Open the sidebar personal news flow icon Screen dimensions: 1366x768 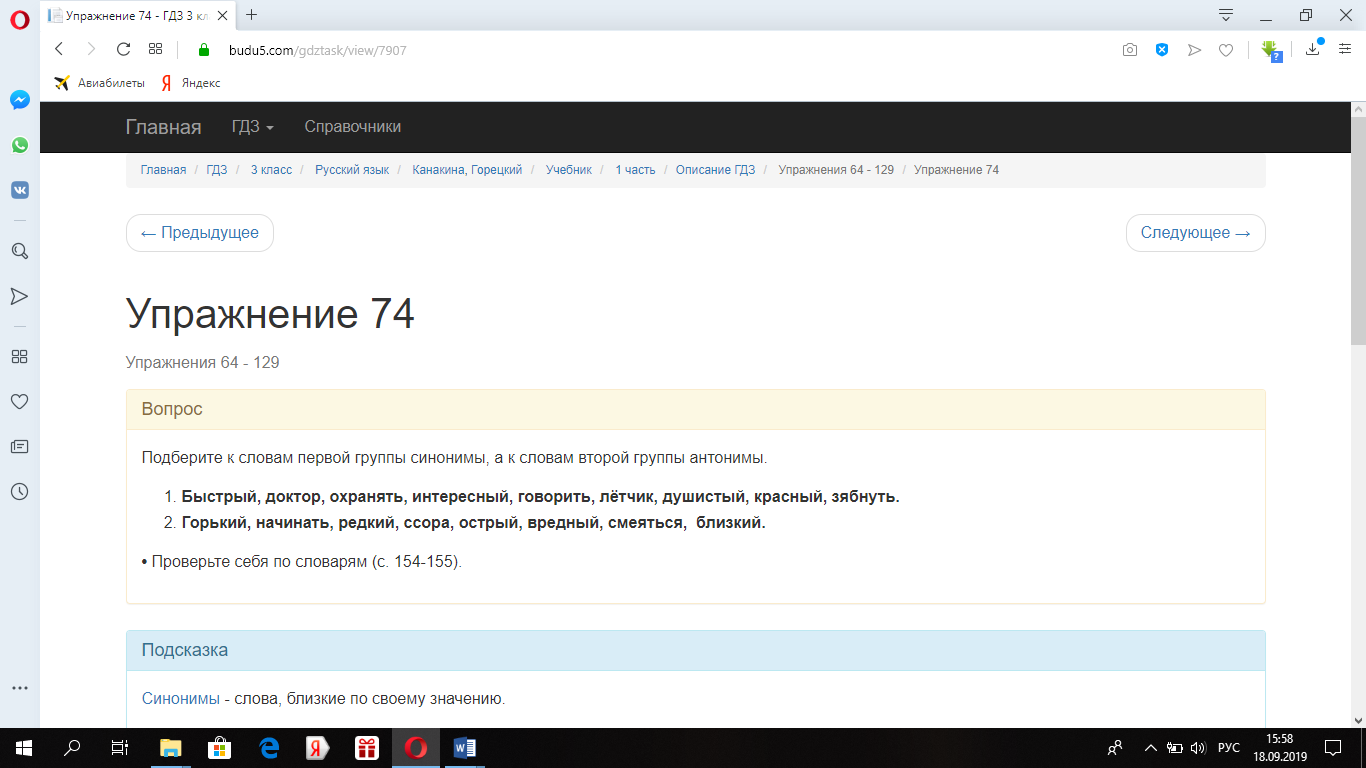click(x=19, y=296)
